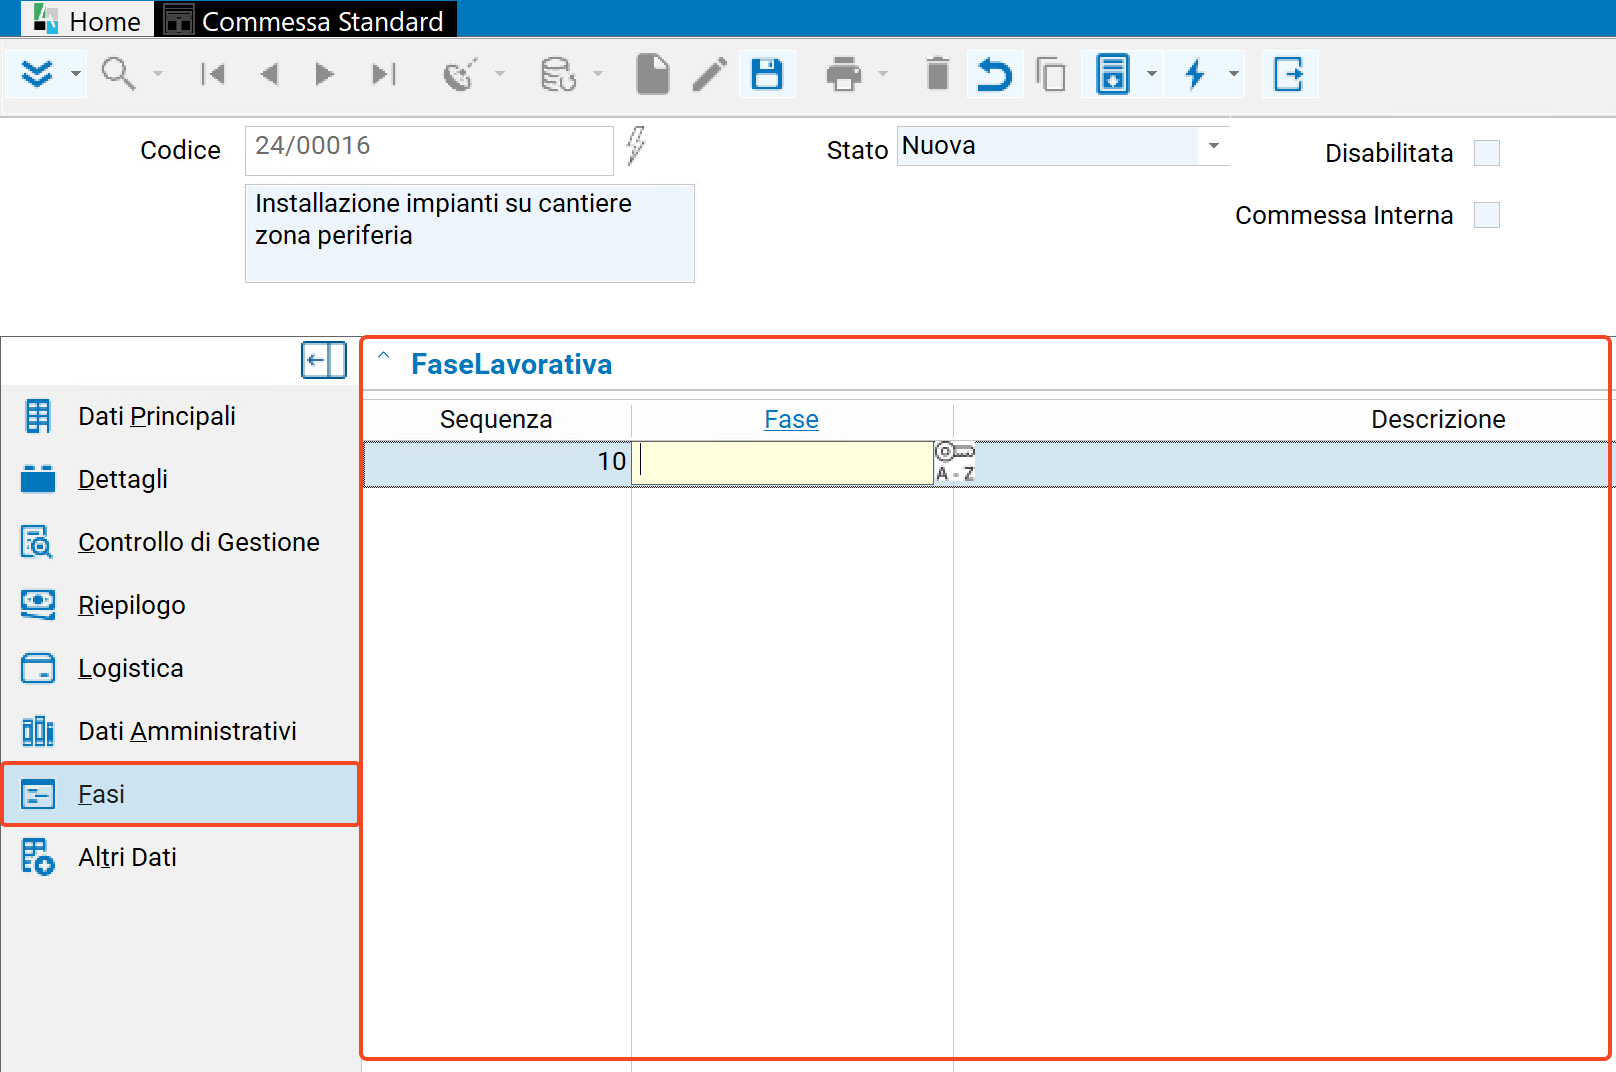This screenshot has height=1072, width=1616.
Task: Go to first record
Action: pos(213,74)
